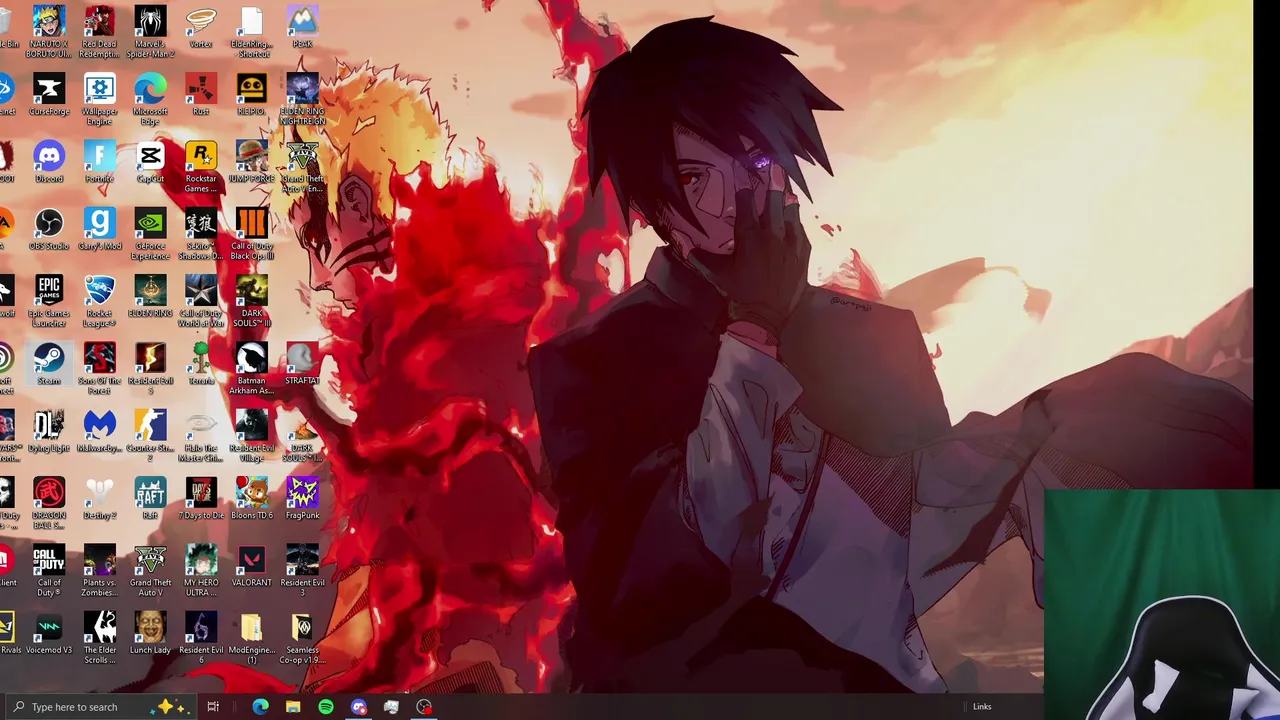
Task: Open the Raft game shortcut
Action: click(150, 498)
